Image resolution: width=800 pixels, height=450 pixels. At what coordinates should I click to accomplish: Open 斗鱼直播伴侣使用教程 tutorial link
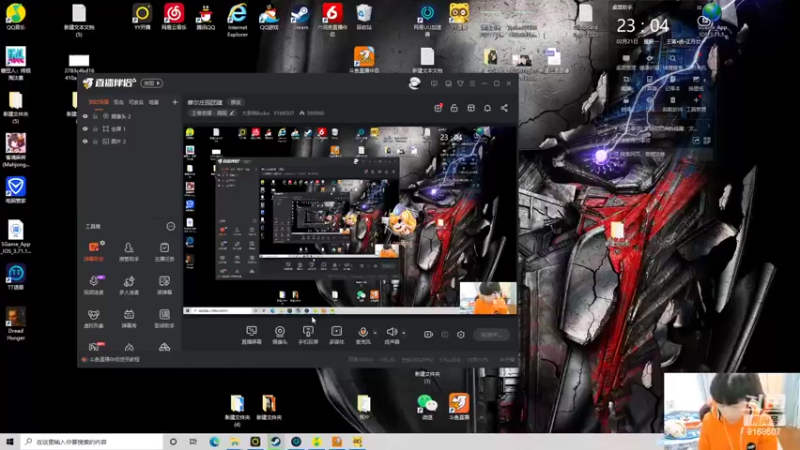point(114,359)
